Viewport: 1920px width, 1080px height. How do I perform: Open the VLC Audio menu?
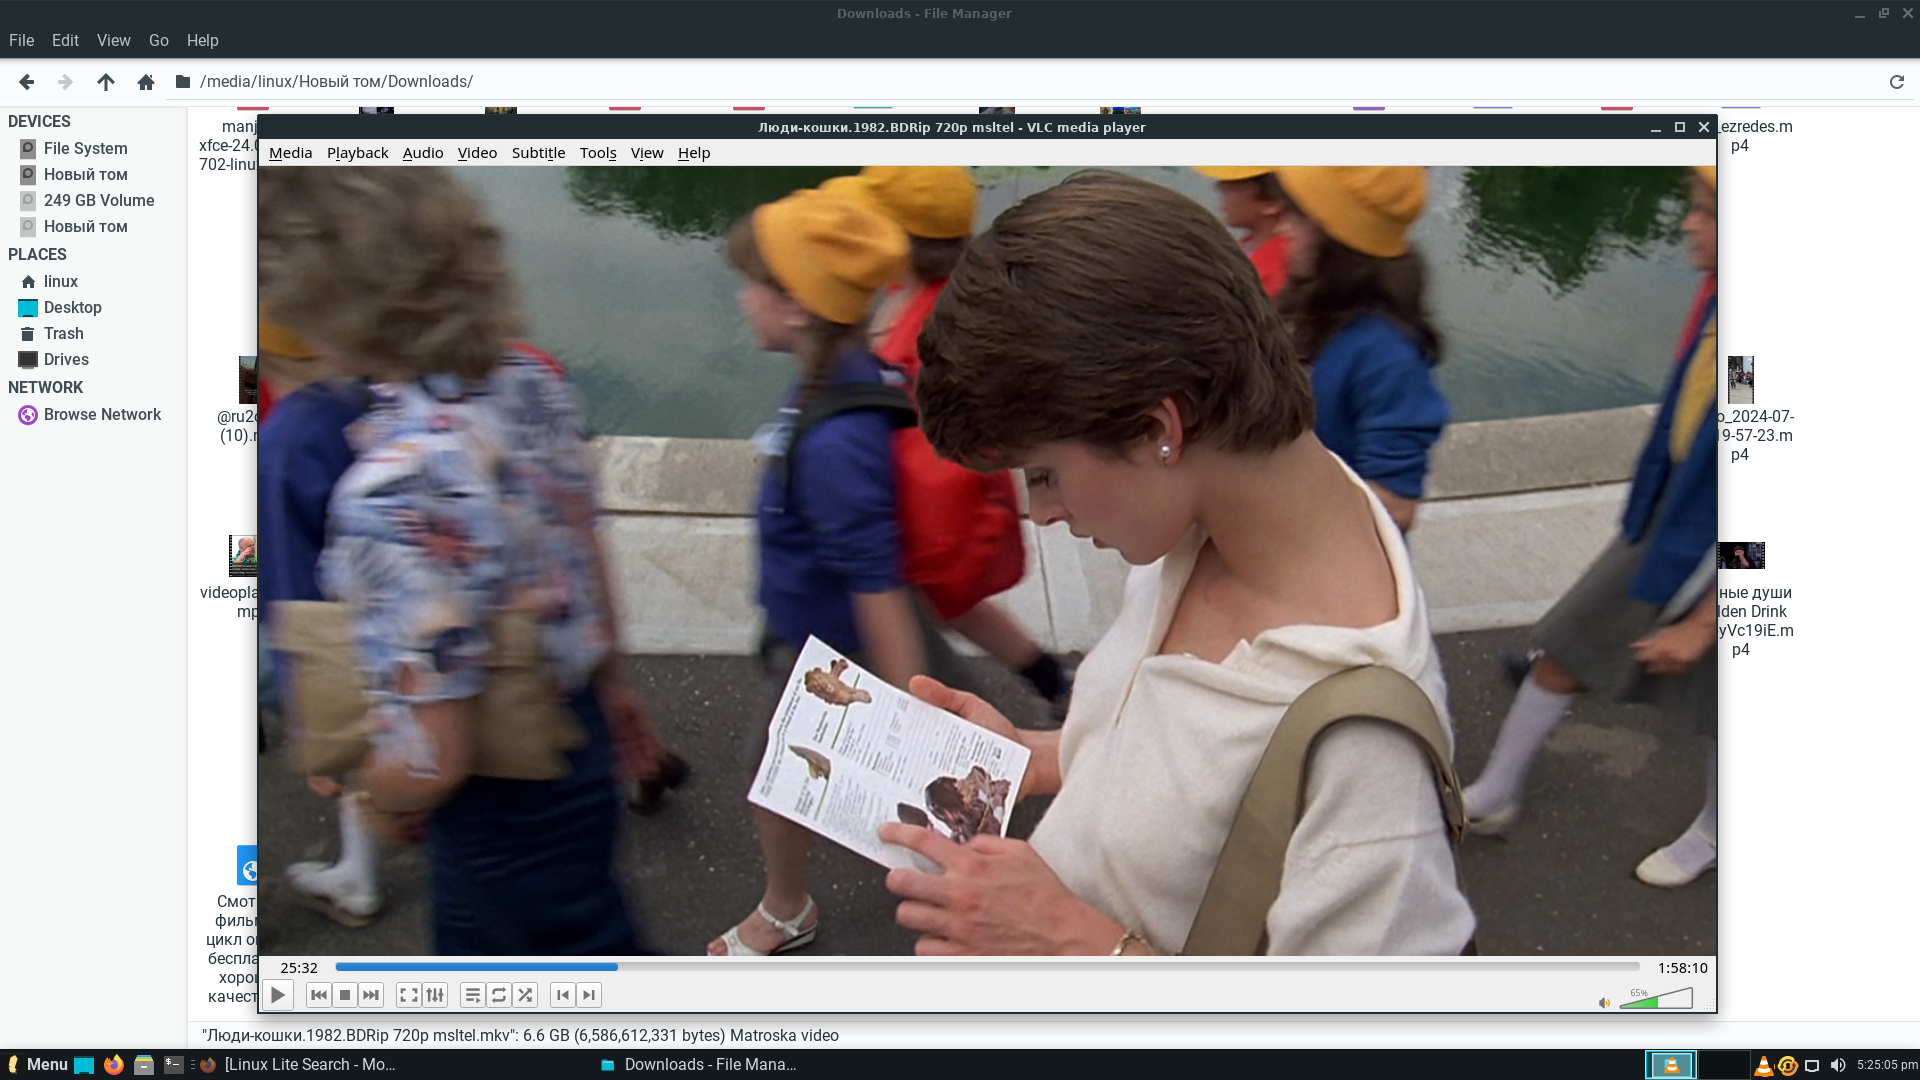coord(423,153)
